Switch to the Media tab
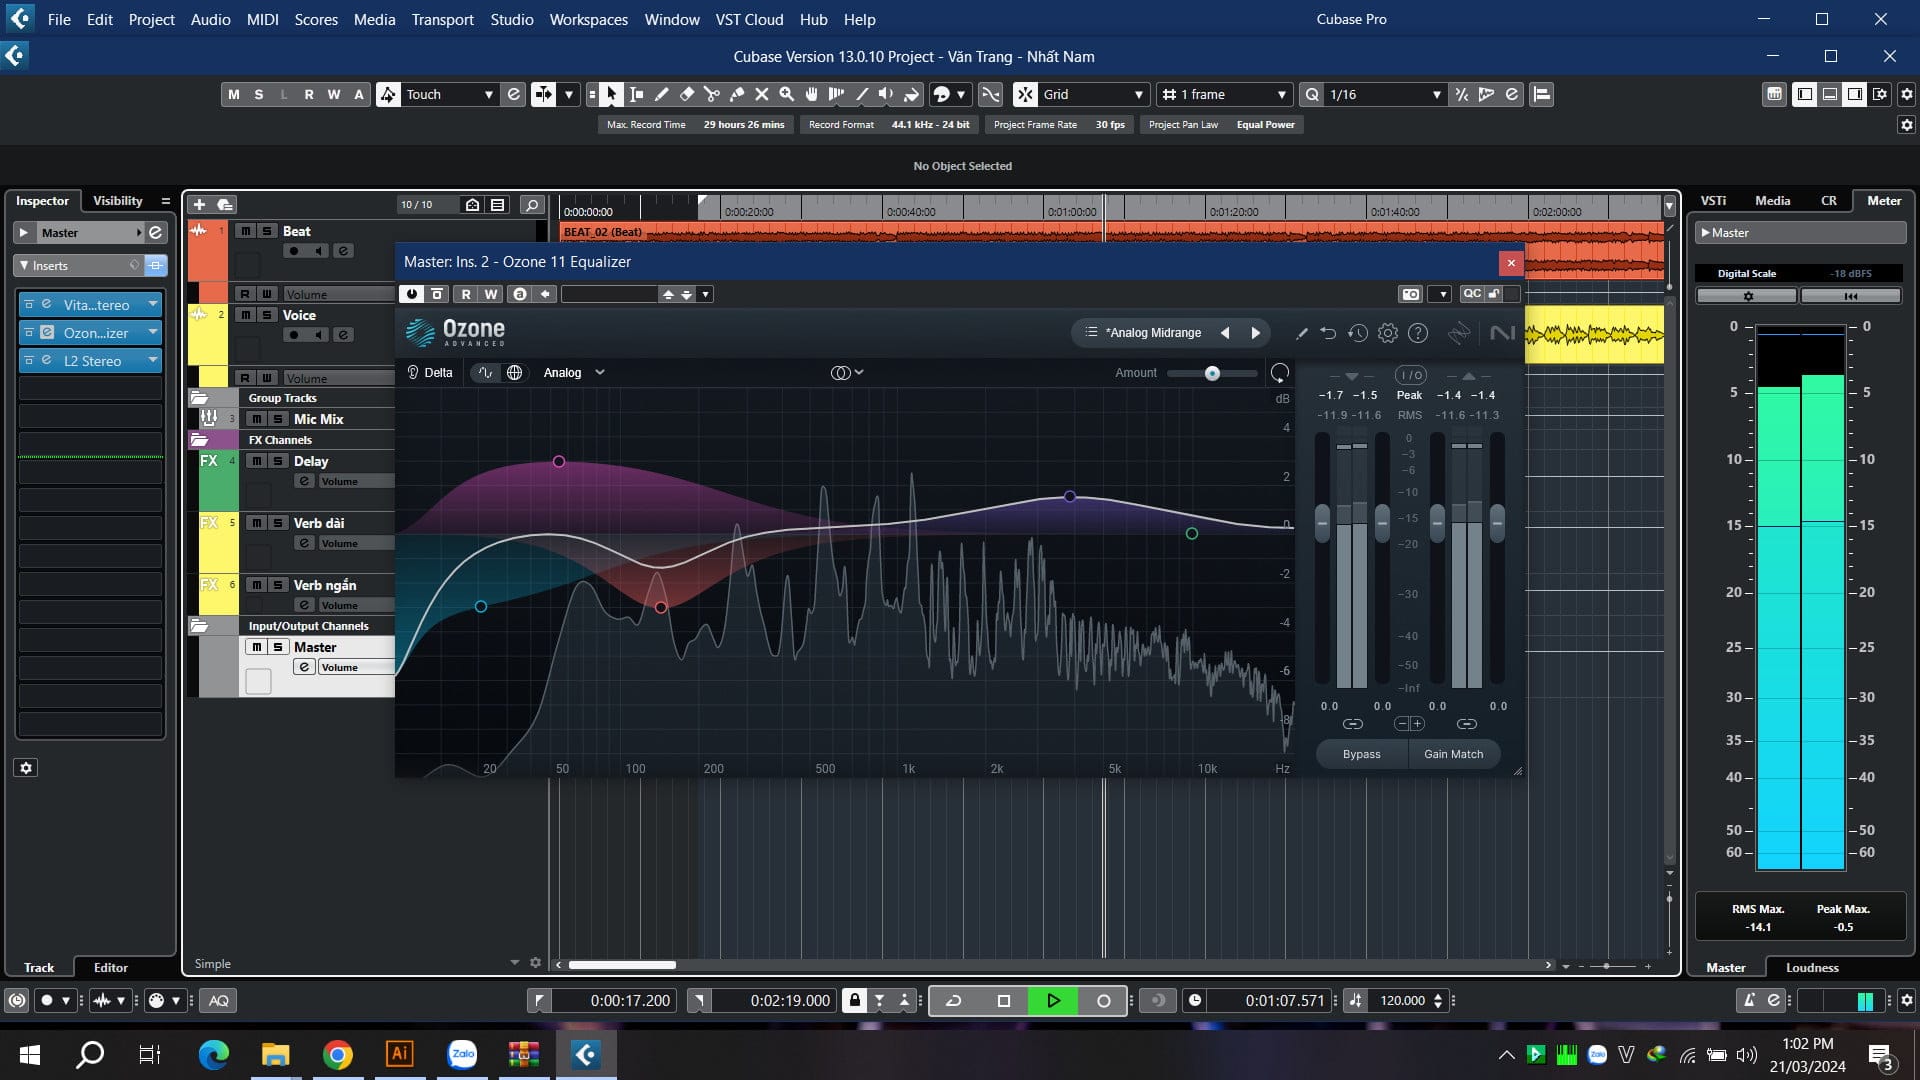This screenshot has height=1080, width=1920. point(1772,200)
